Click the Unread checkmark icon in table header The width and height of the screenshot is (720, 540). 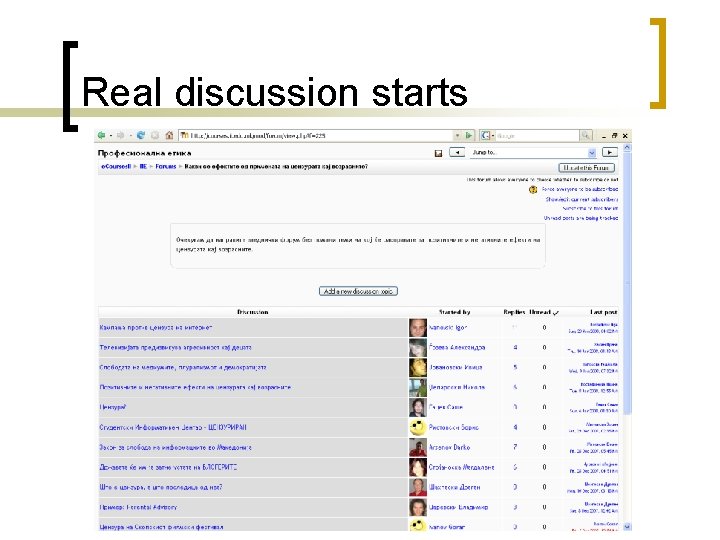[x=556, y=313]
